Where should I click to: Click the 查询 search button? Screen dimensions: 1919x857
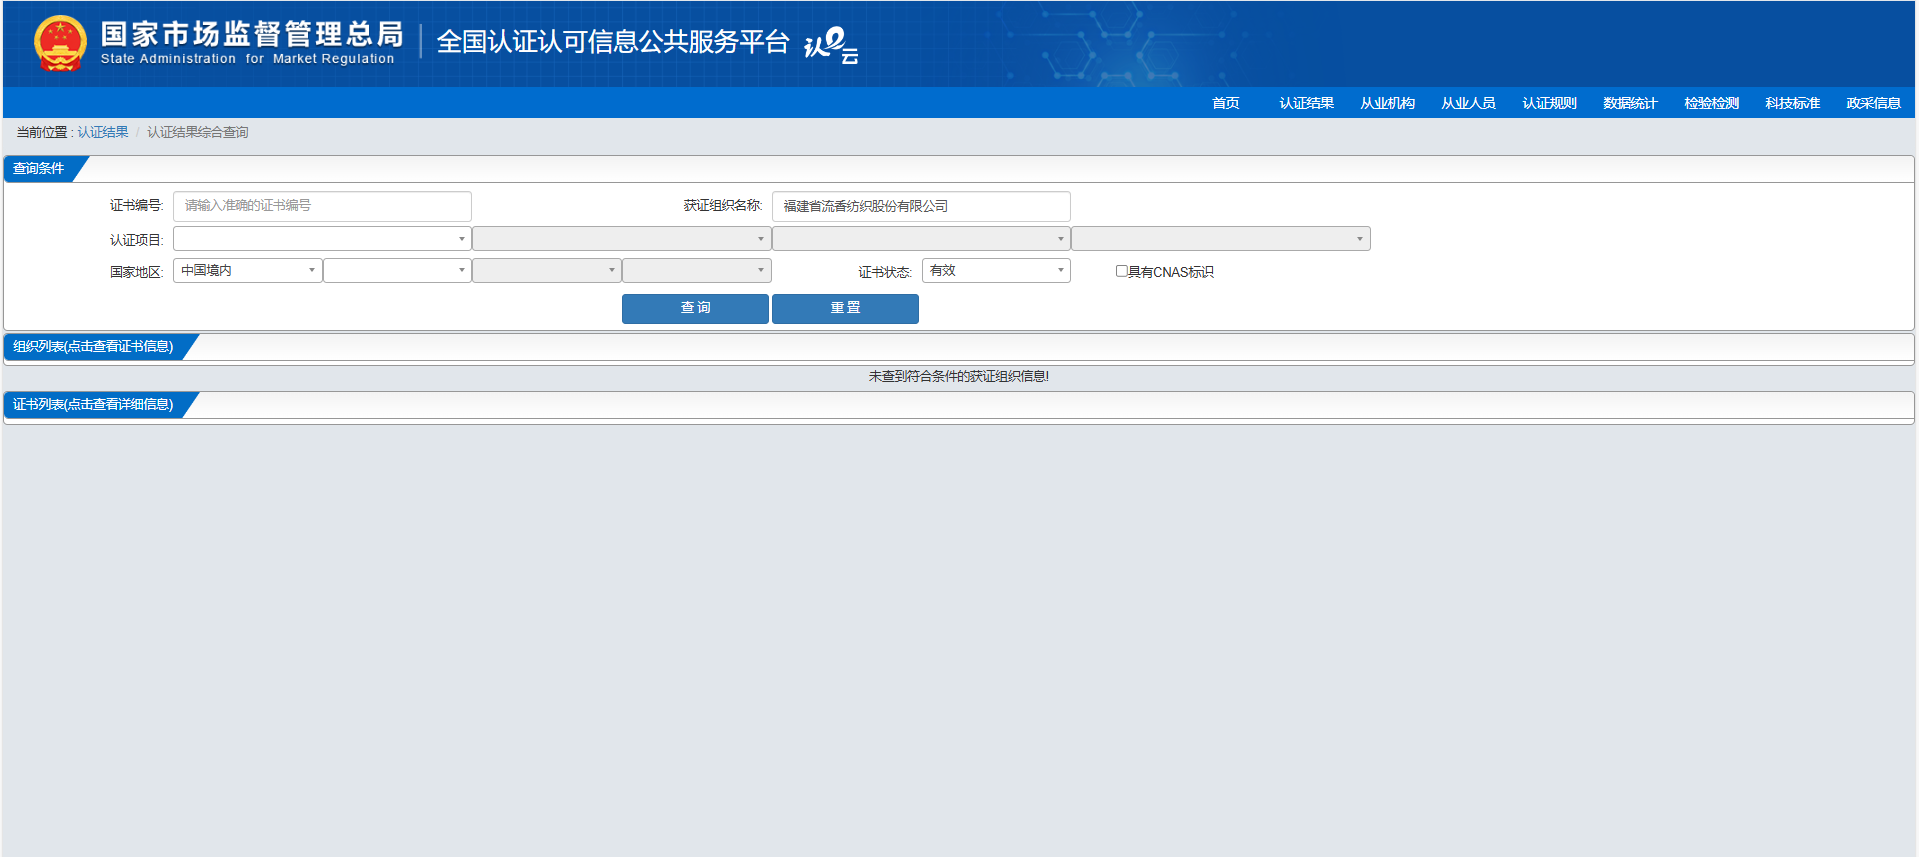pyautogui.click(x=695, y=308)
